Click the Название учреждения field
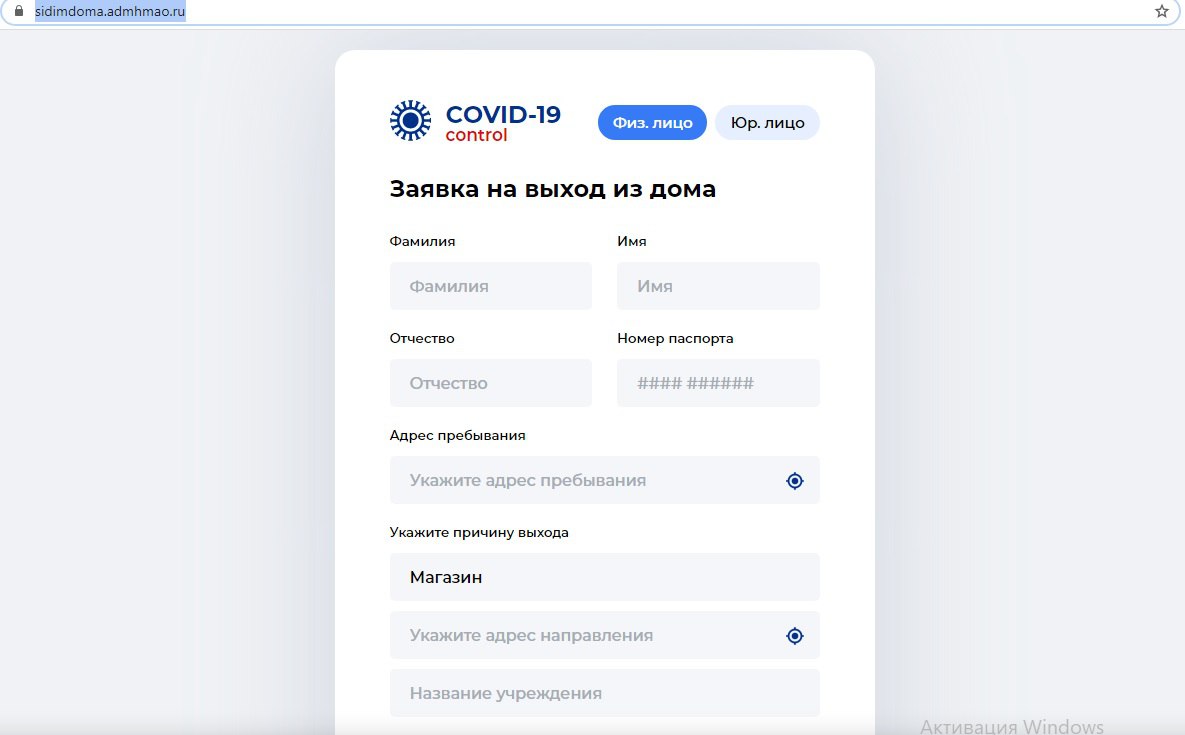This screenshot has height=735, width=1185. [605, 693]
